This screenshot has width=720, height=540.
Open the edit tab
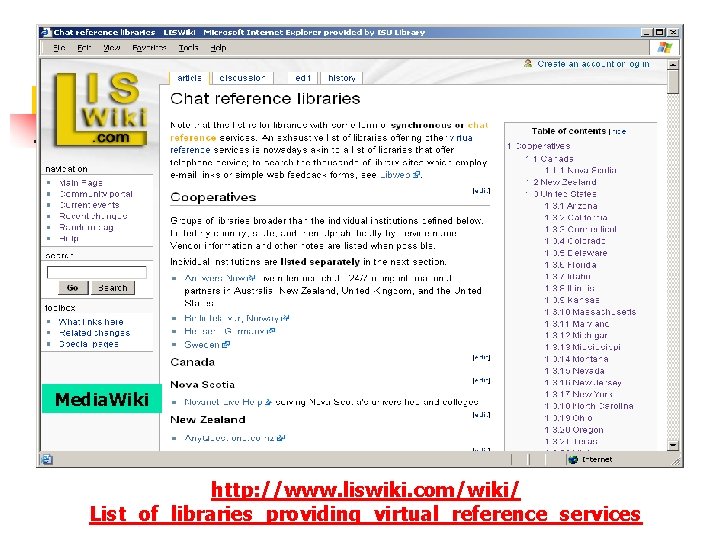(x=303, y=78)
